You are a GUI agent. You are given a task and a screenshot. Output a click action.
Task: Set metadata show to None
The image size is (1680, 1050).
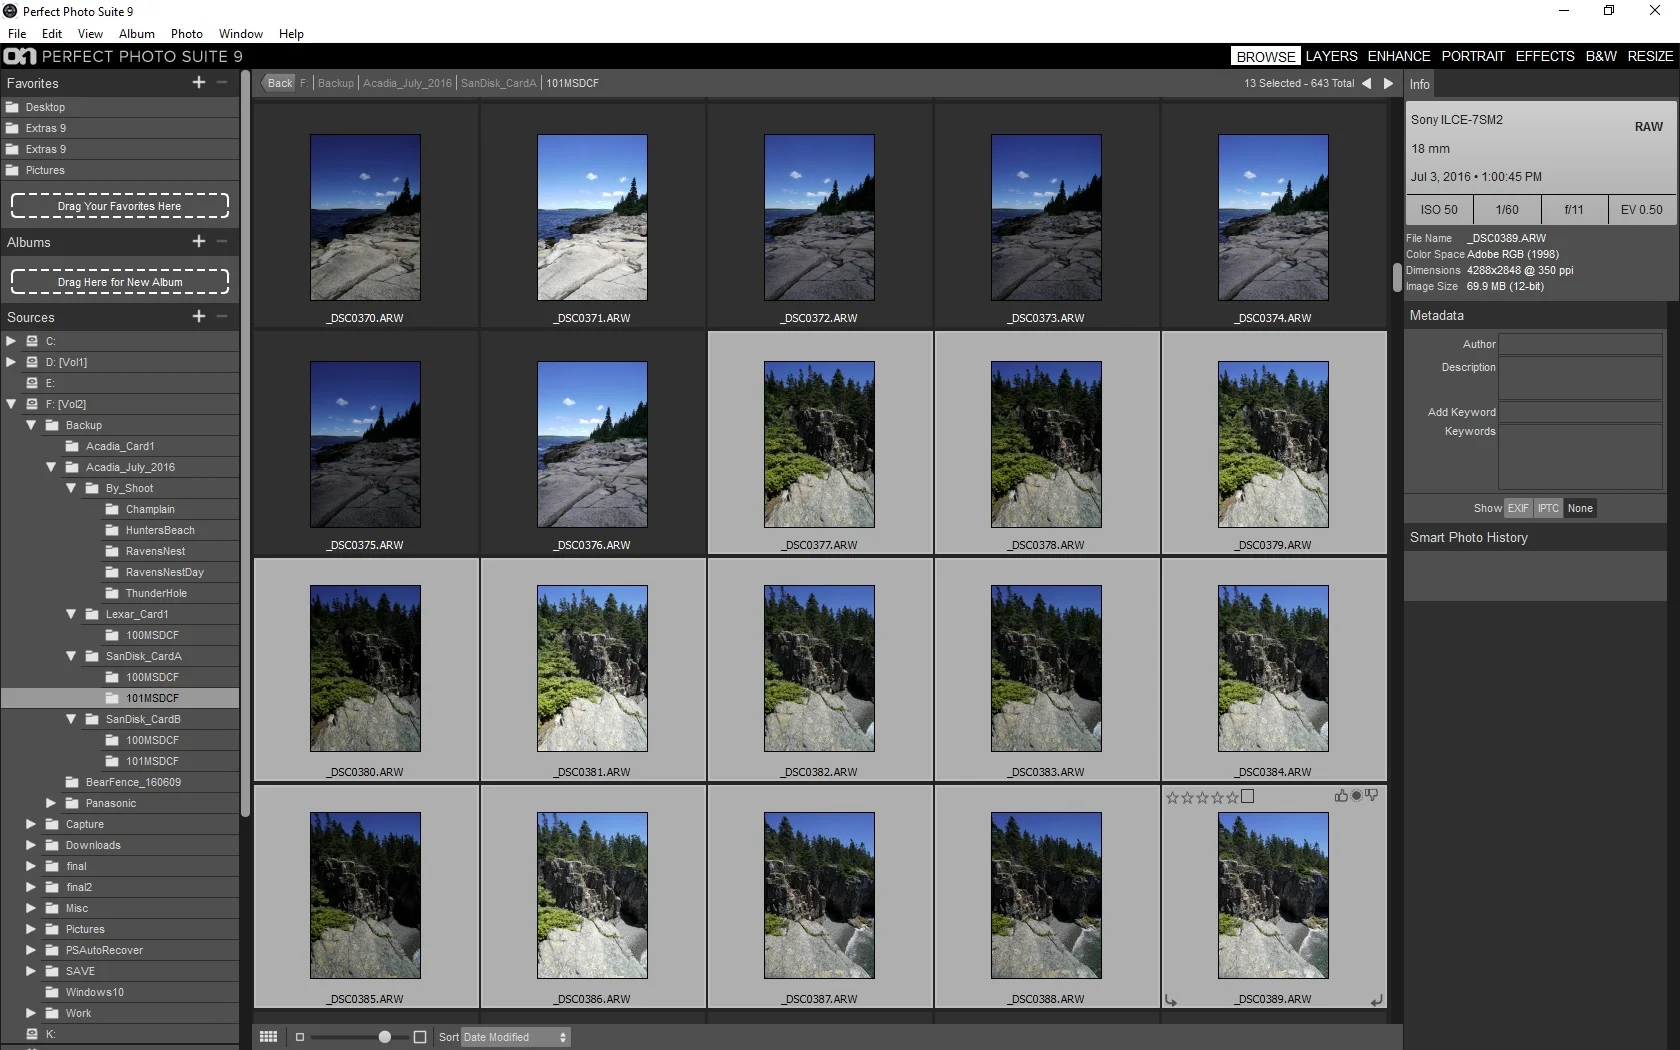(1580, 508)
